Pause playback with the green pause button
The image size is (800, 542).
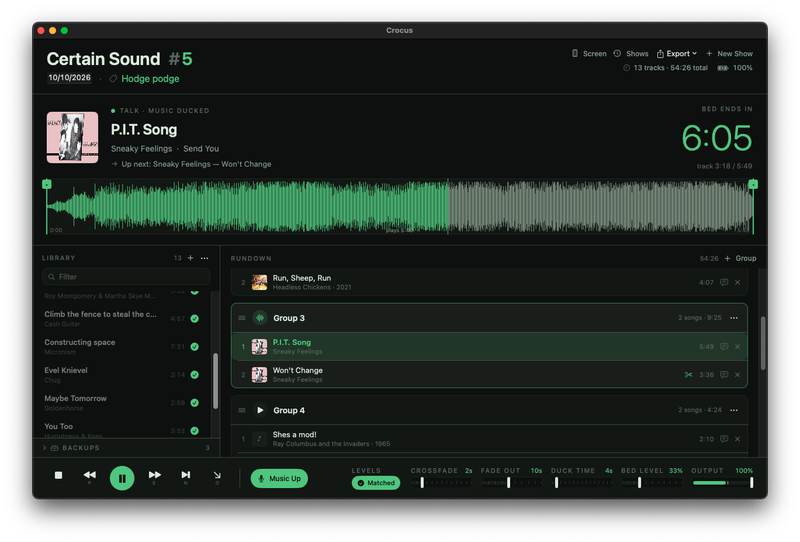click(122, 478)
